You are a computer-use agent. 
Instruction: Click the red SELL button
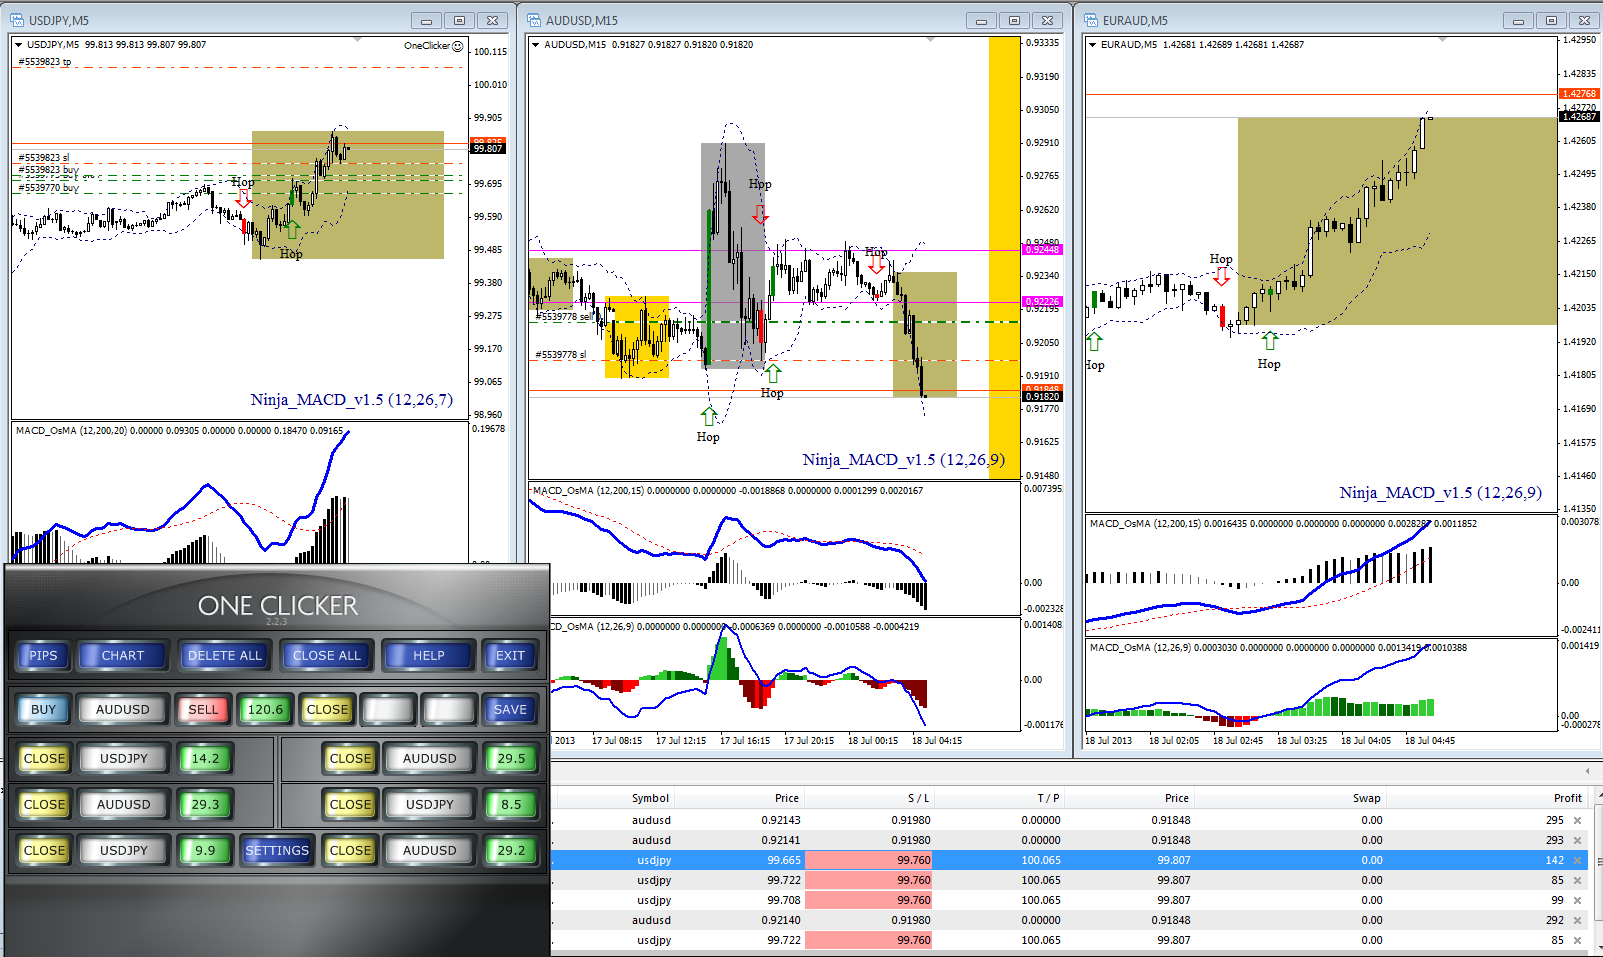[203, 710]
